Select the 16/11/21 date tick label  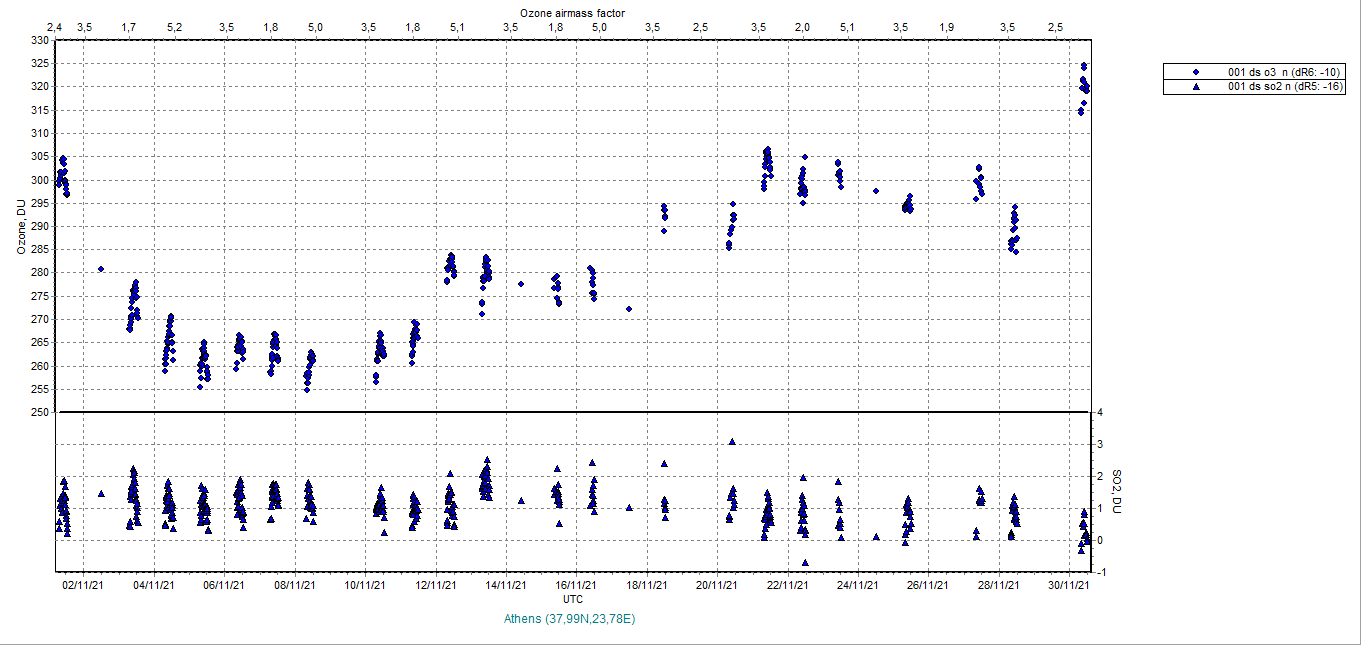[x=577, y=586]
